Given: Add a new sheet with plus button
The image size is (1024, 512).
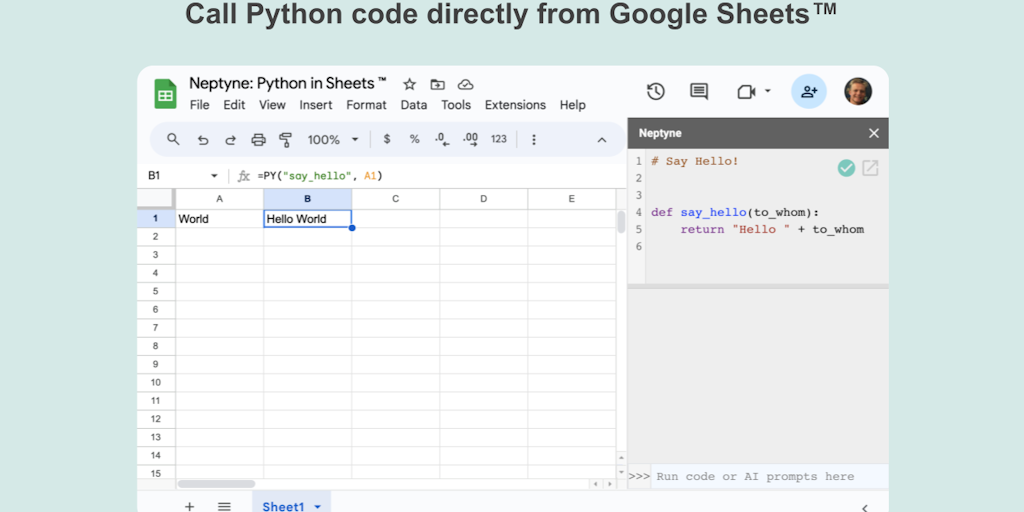Looking at the screenshot, I should (x=189, y=506).
